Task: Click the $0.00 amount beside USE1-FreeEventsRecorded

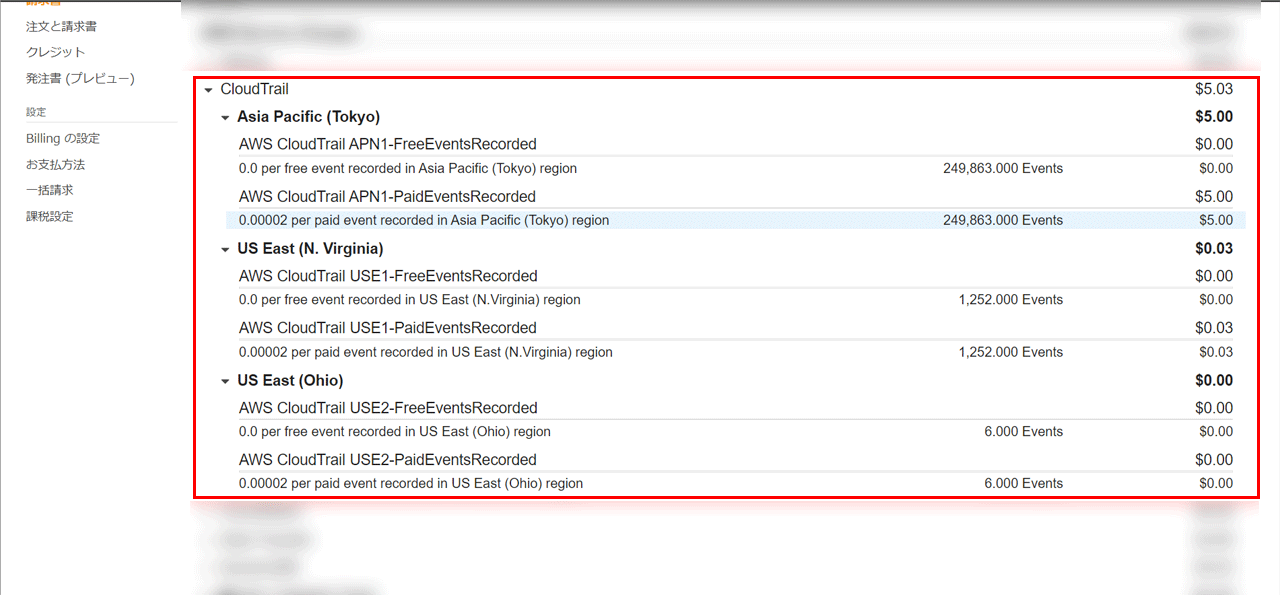Action: (1214, 276)
